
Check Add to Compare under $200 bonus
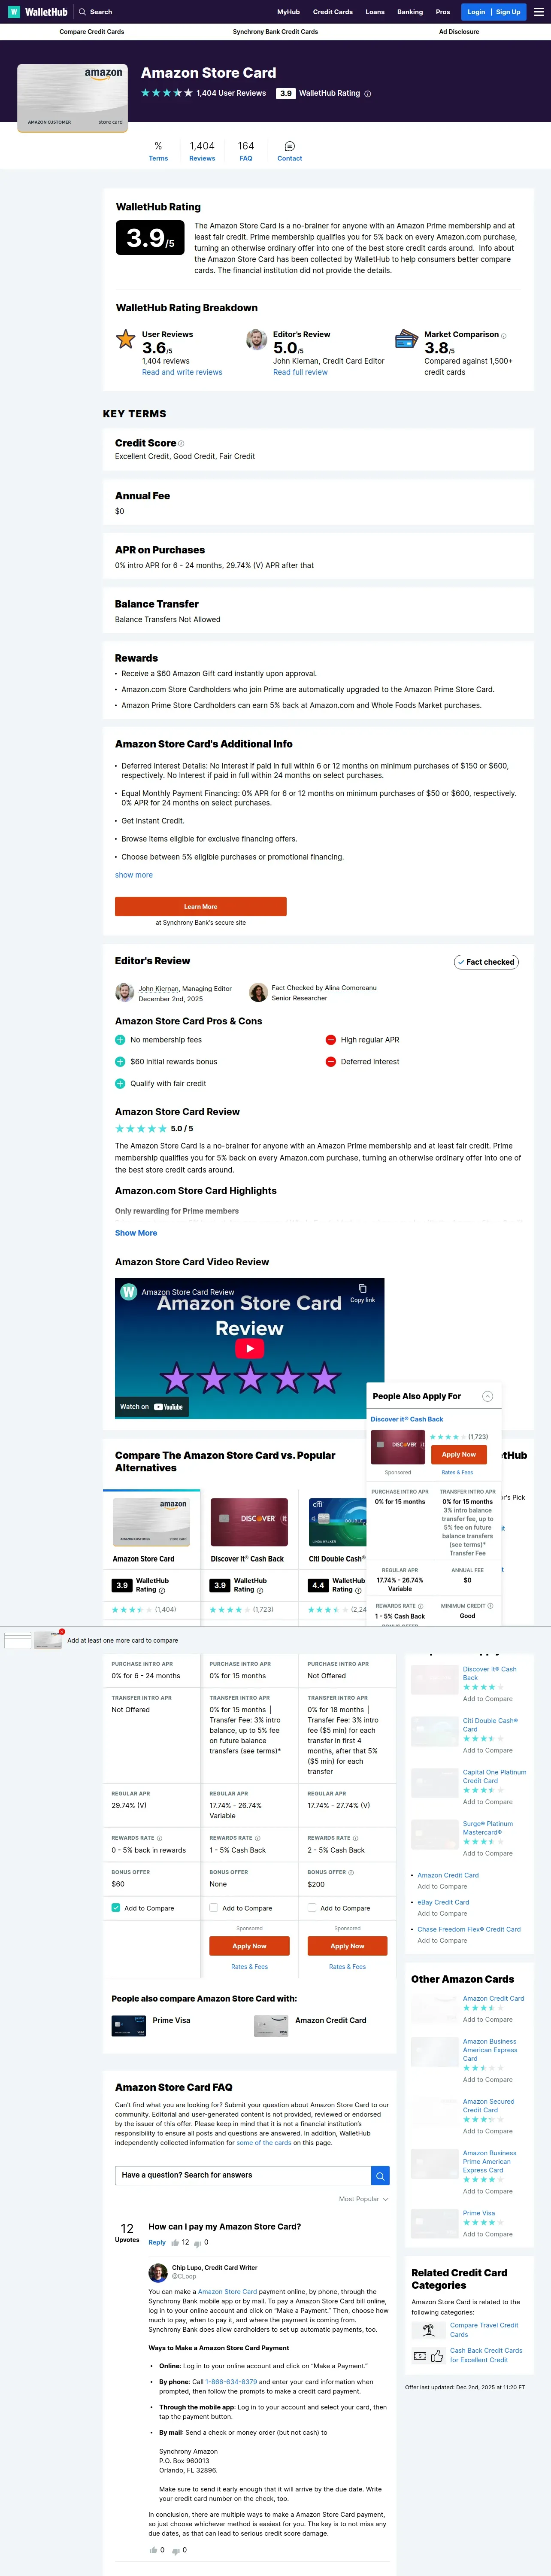pyautogui.click(x=312, y=1908)
